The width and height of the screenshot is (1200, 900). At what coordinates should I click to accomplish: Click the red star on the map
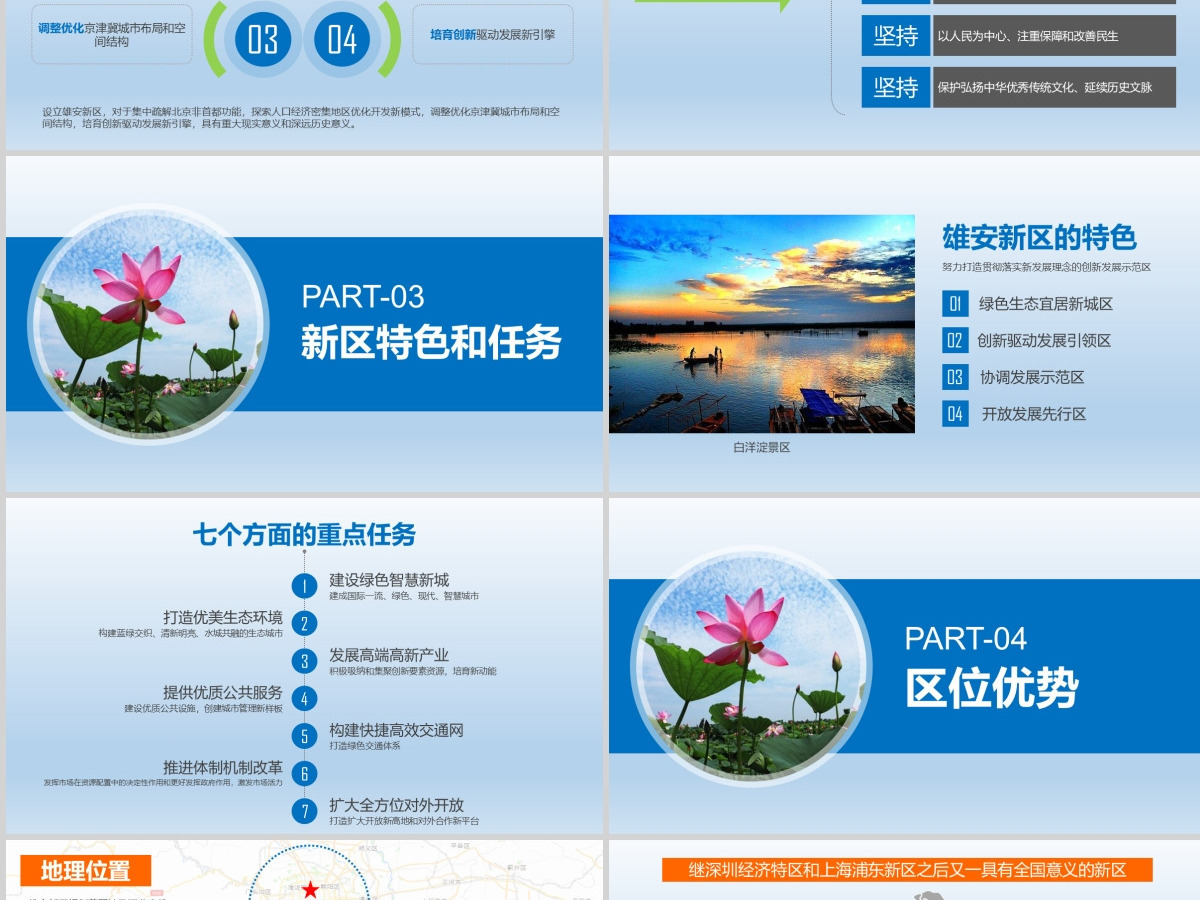tap(311, 889)
